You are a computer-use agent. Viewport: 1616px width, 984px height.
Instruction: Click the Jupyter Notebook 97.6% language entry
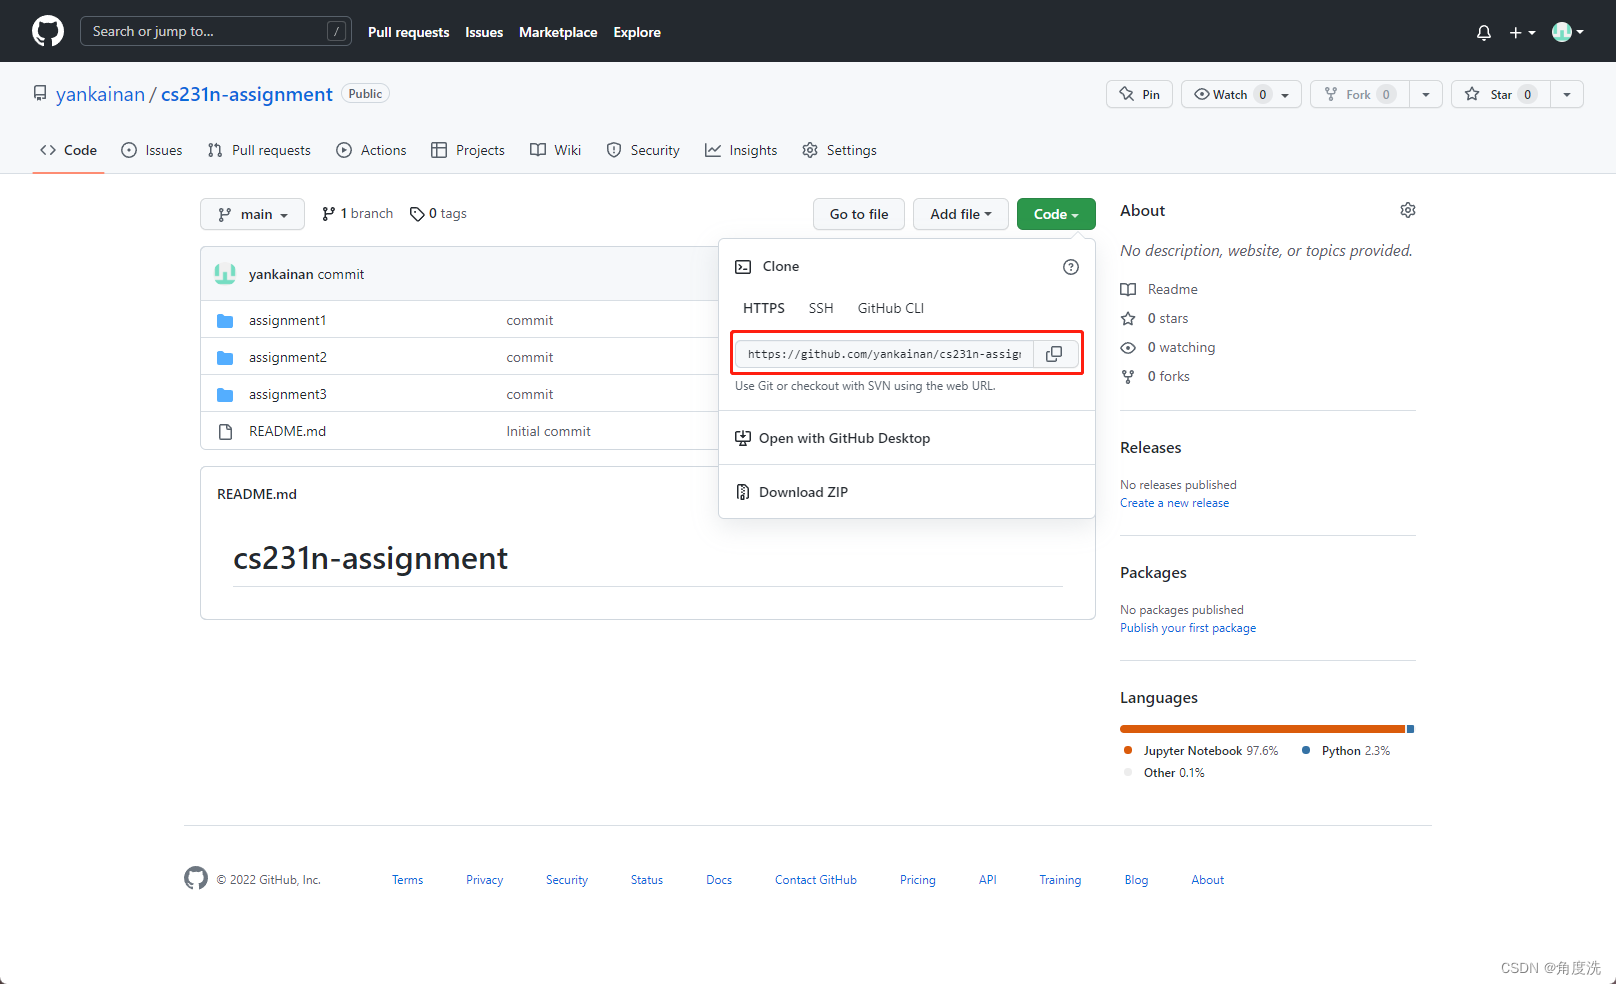click(x=1201, y=751)
